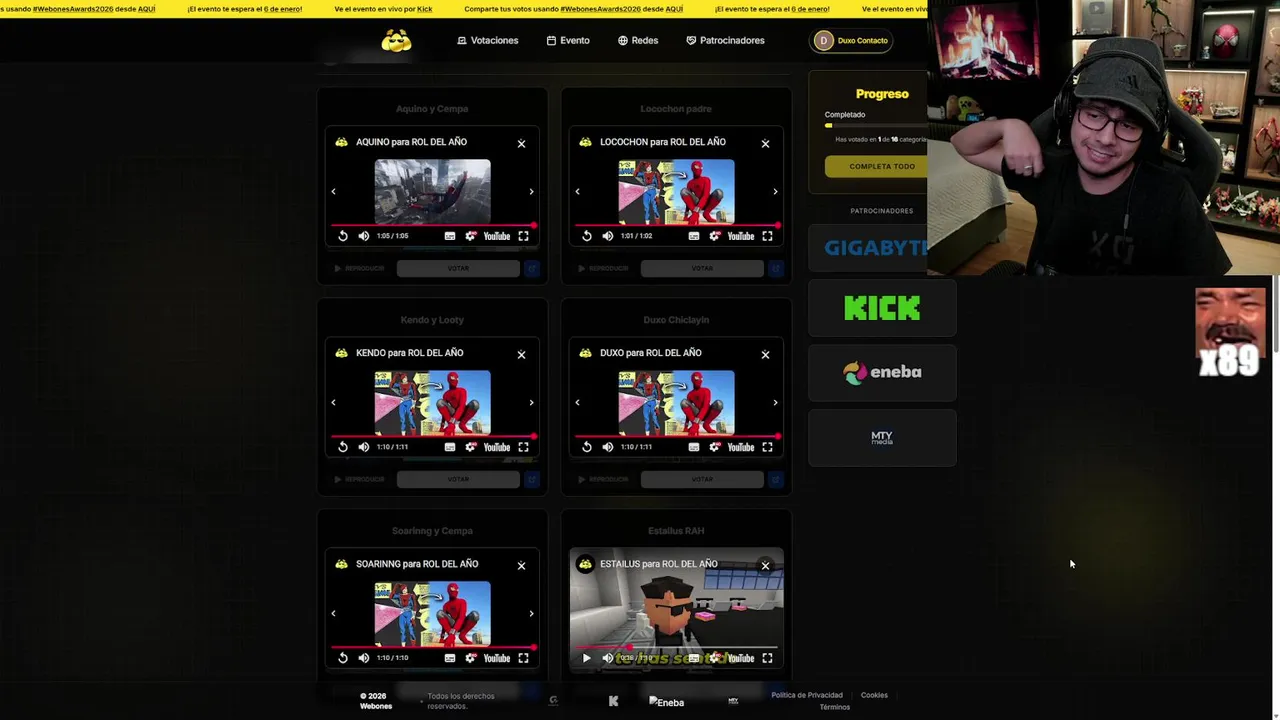The width and height of the screenshot is (1280, 720).
Task: Open settings gear on the LOCOCHON video
Action: pyautogui.click(x=714, y=236)
